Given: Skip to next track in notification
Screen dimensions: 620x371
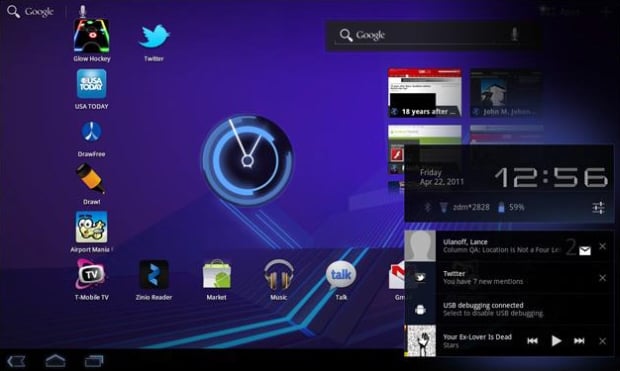Looking at the screenshot, I should tap(579, 341).
